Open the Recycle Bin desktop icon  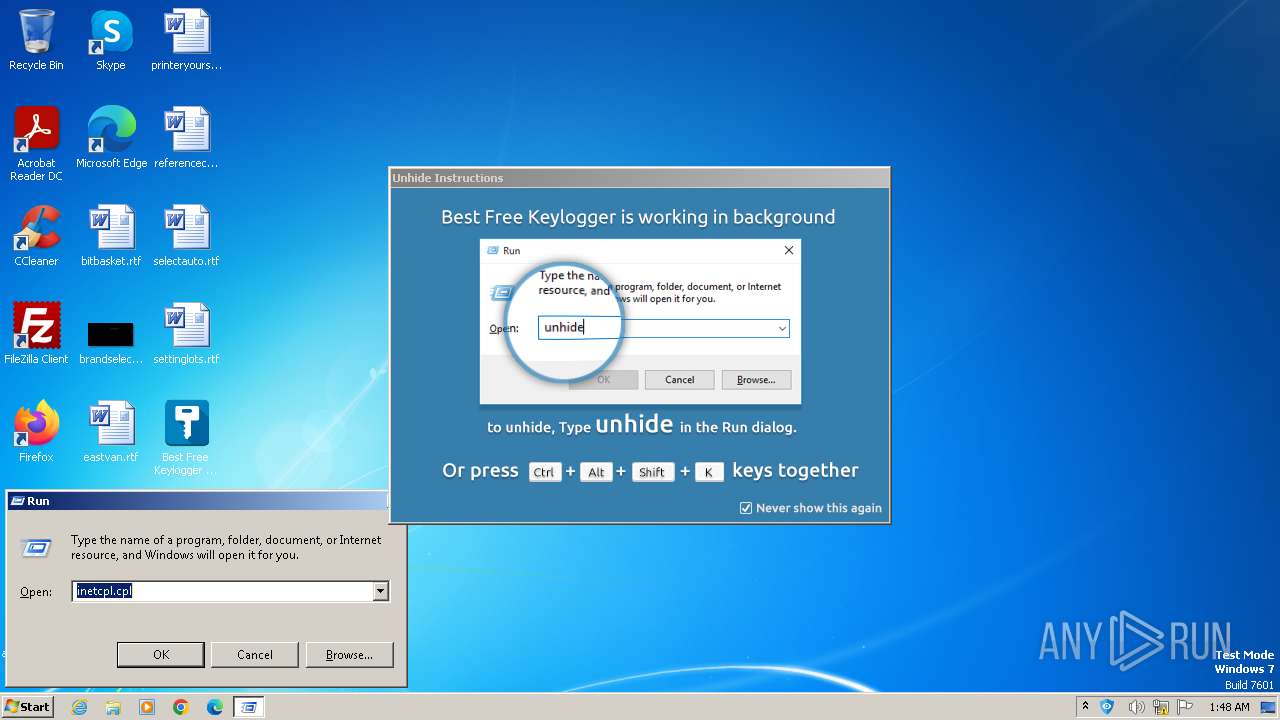point(36,40)
